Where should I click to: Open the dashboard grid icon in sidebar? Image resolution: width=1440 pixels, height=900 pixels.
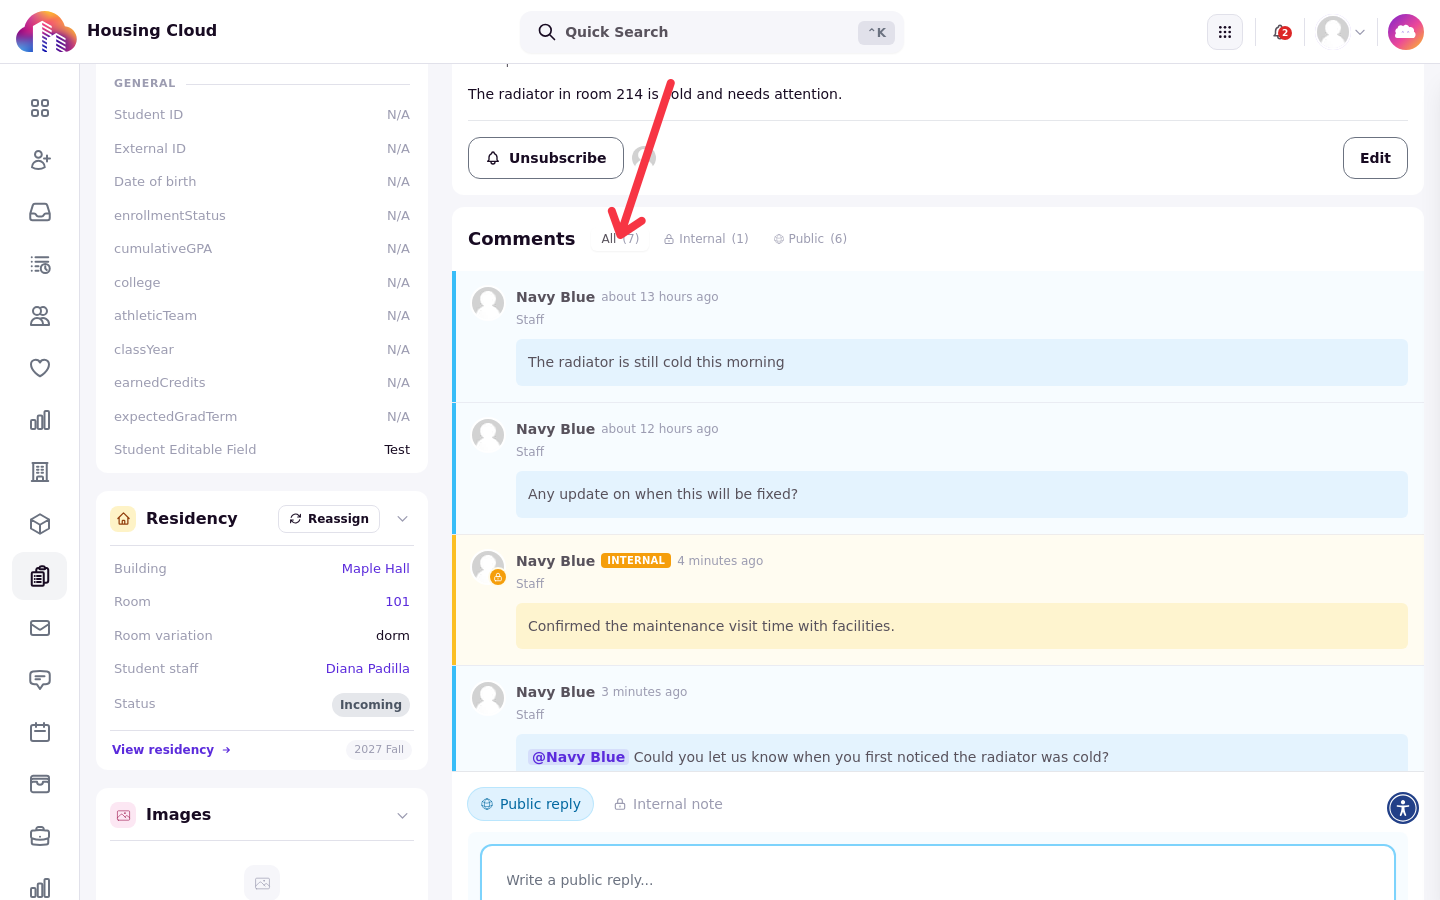point(40,108)
